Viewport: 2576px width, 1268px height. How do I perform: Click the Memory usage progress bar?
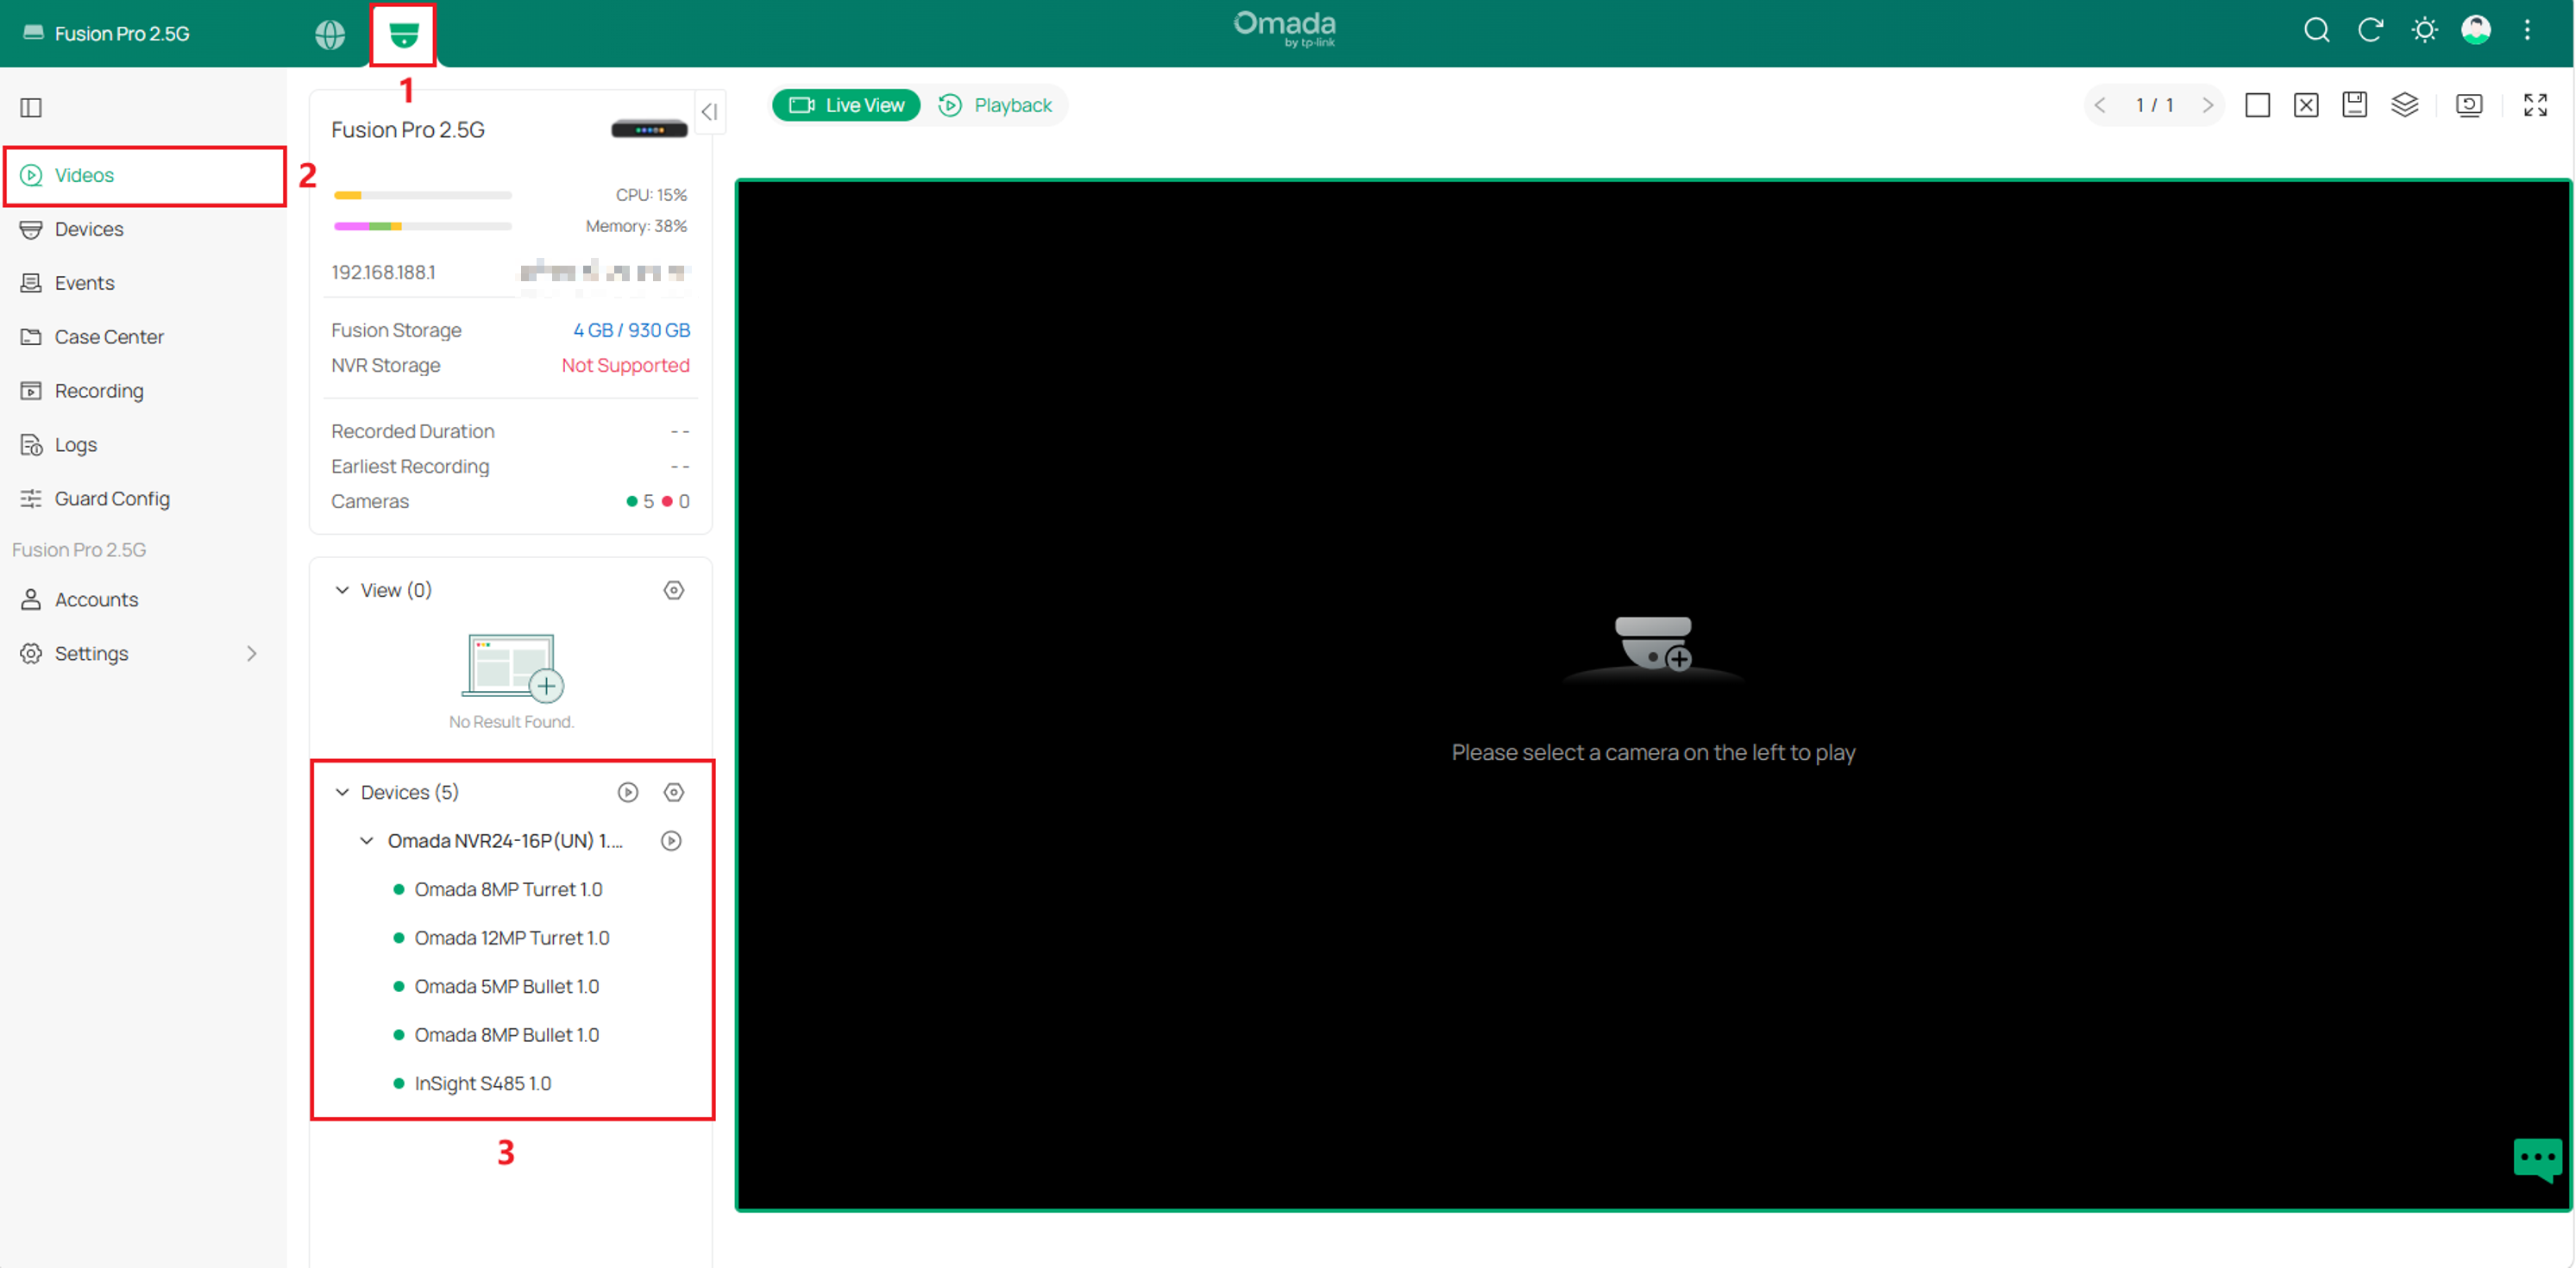coord(423,226)
